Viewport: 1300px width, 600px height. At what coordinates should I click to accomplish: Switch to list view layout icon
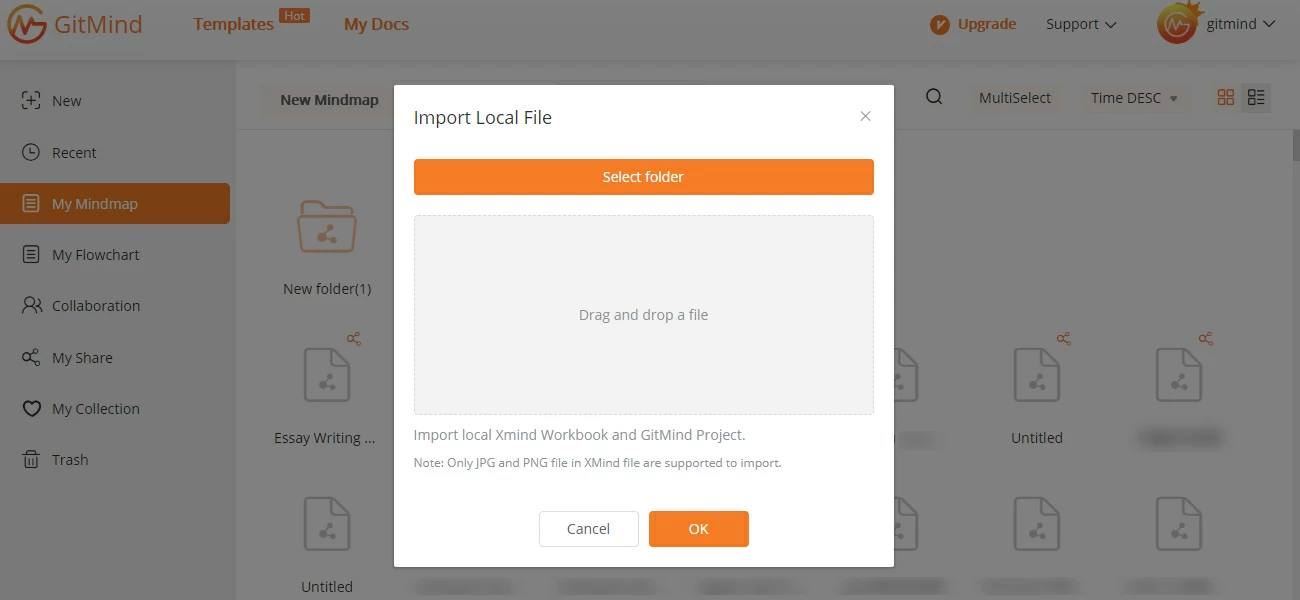coord(1256,97)
